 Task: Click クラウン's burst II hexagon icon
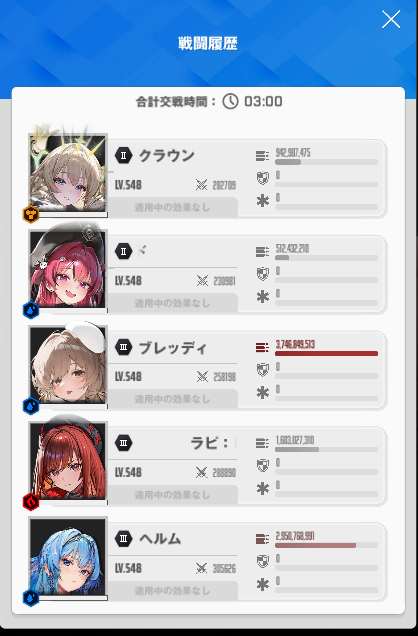pyautogui.click(x=124, y=155)
